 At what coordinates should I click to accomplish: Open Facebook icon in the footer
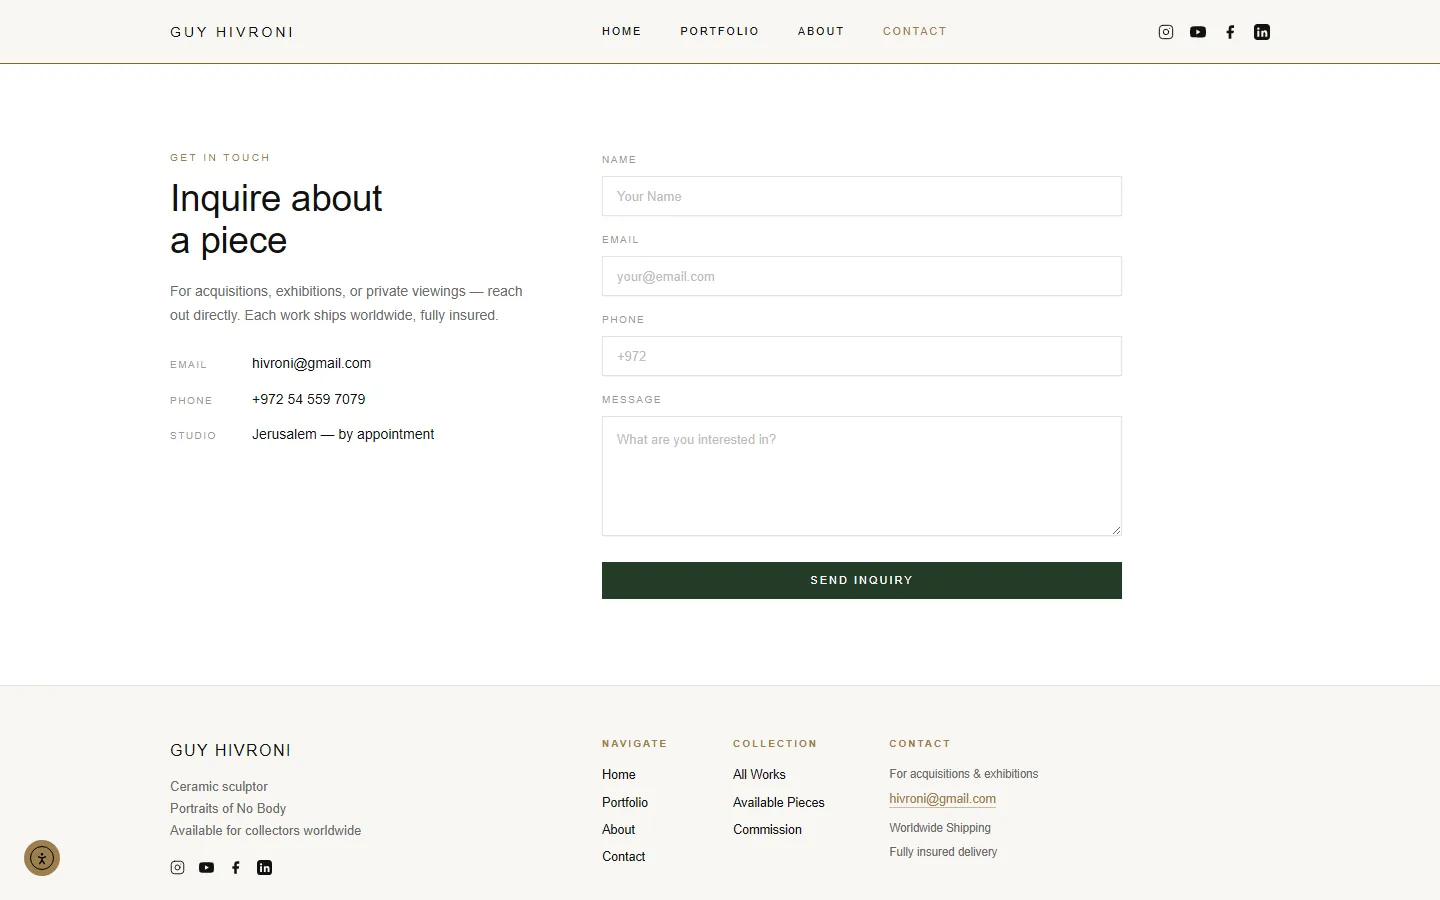236,868
